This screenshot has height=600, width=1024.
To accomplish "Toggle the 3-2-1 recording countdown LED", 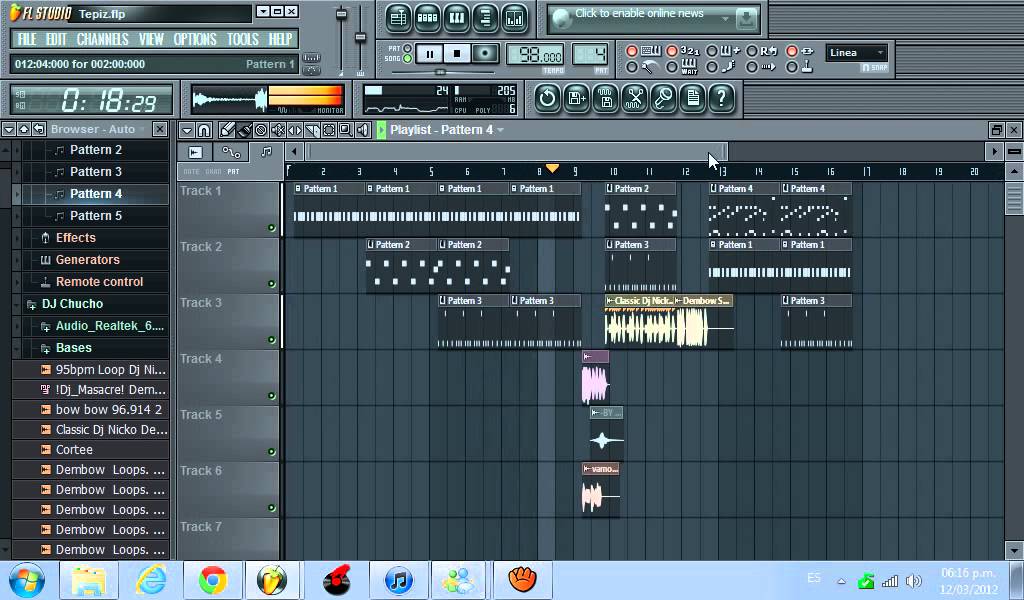I will [671, 51].
